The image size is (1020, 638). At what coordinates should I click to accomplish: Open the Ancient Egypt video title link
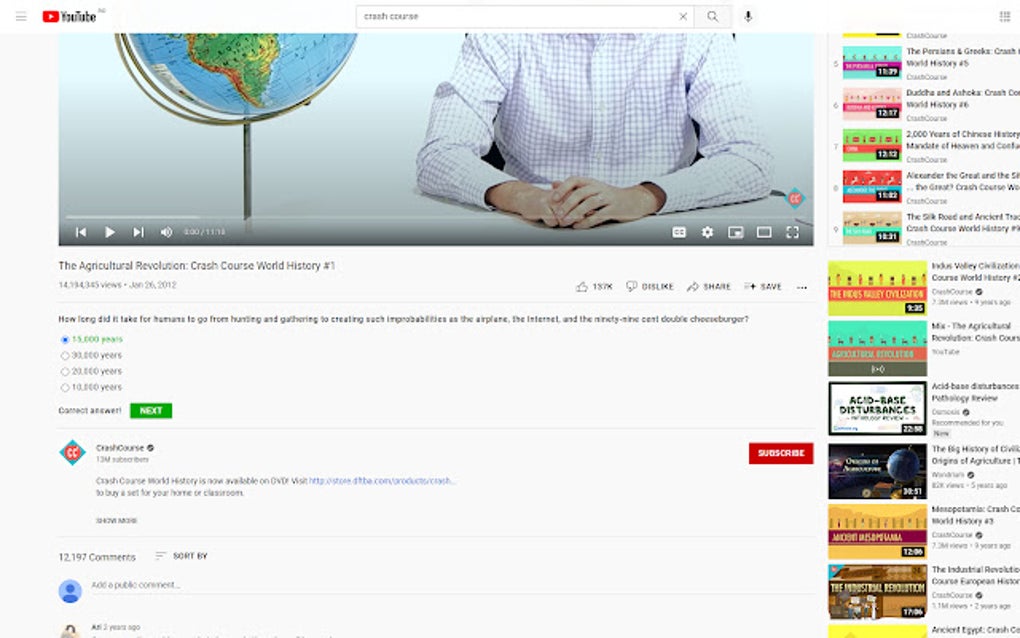975,630
